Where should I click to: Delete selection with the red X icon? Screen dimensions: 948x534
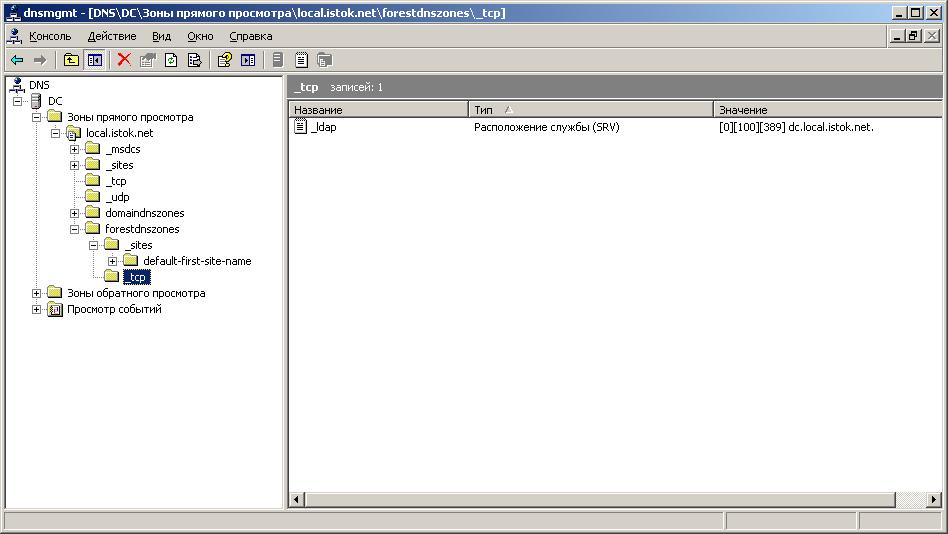point(124,59)
